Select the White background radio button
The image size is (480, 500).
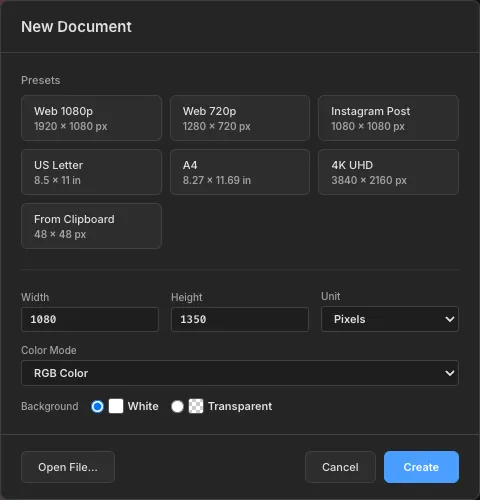(97, 406)
